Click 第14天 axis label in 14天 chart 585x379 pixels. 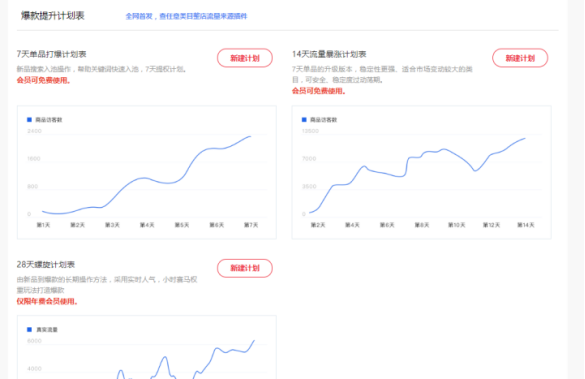coord(526,225)
